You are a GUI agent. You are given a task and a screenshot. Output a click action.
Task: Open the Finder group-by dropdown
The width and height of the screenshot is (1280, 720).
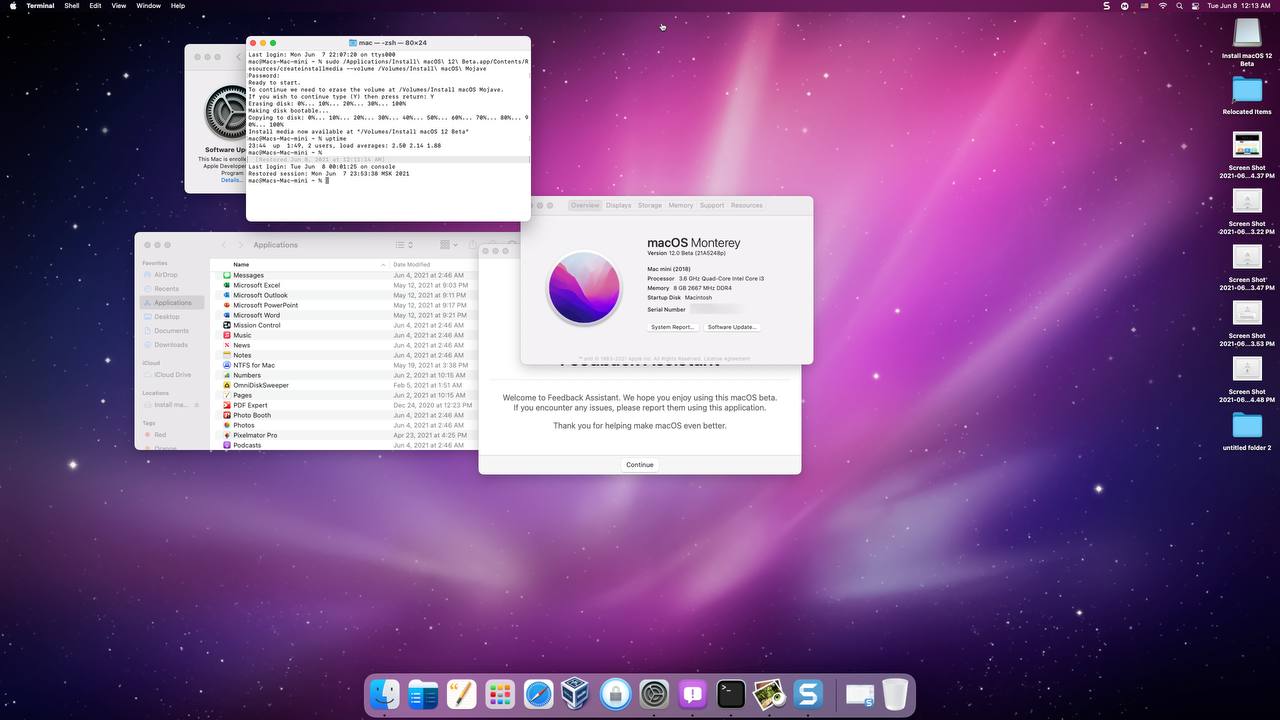449,245
